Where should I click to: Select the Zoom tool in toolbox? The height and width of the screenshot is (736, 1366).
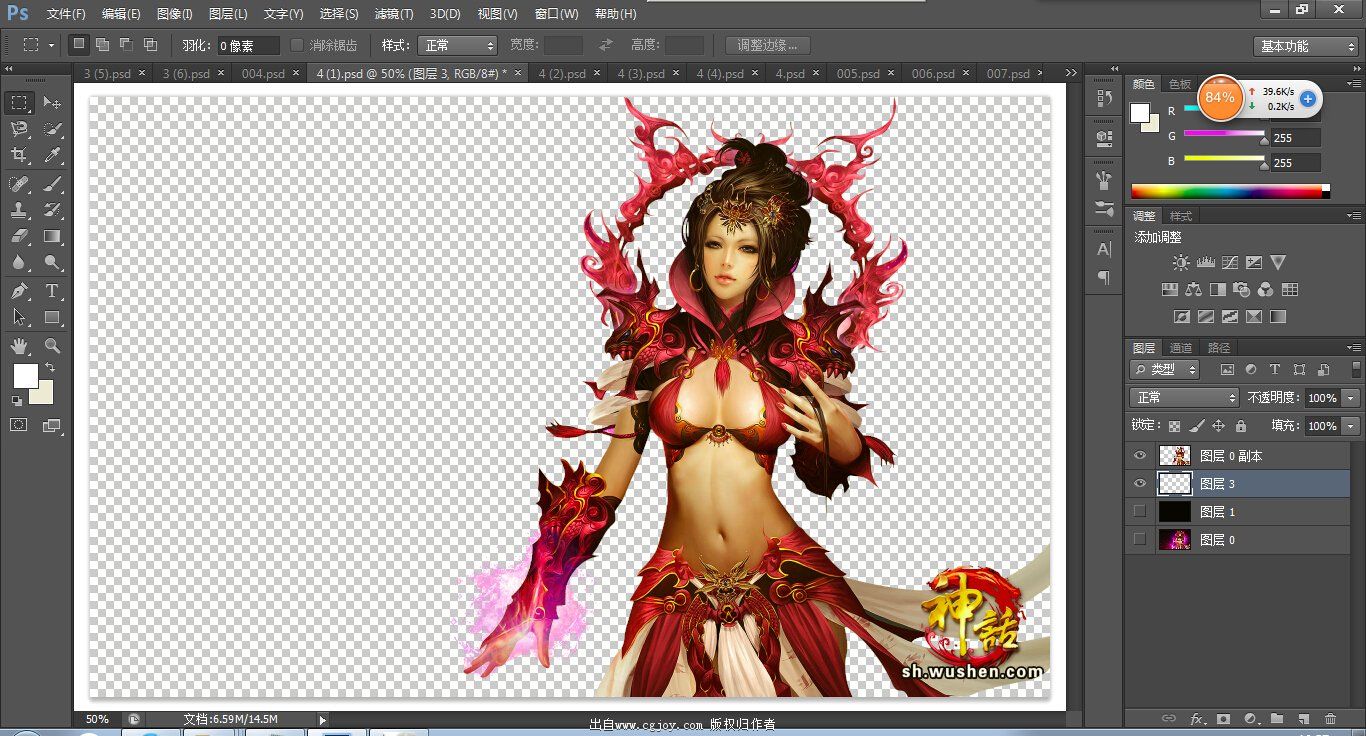click(52, 346)
